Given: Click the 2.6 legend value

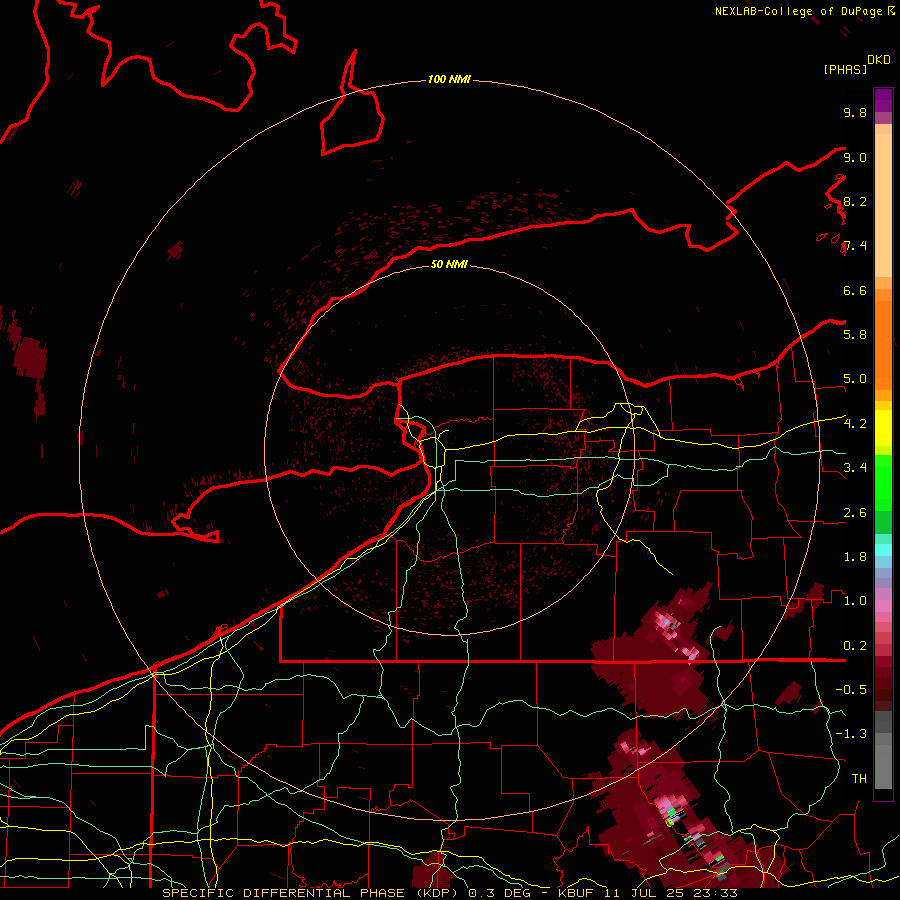Looking at the screenshot, I should click(x=855, y=513).
